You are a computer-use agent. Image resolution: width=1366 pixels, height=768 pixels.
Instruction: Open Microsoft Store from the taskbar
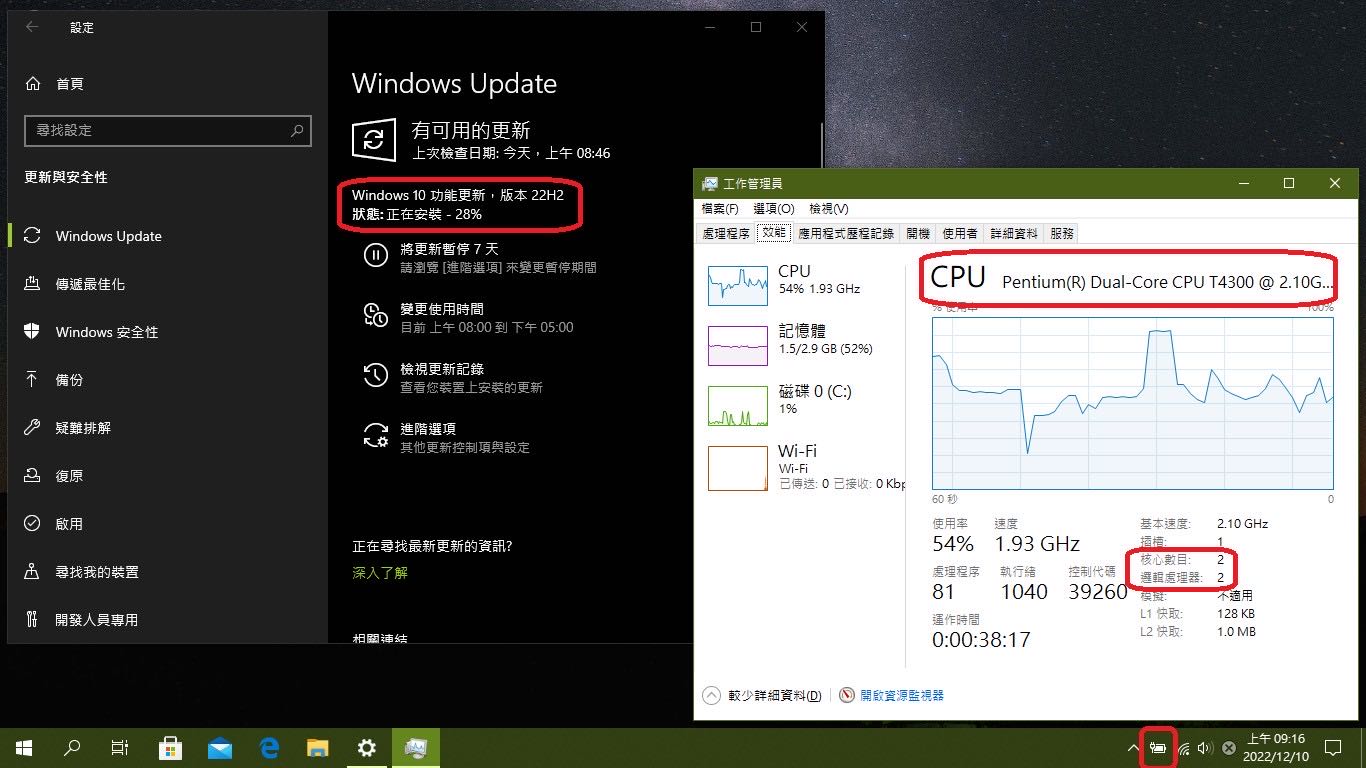point(170,747)
